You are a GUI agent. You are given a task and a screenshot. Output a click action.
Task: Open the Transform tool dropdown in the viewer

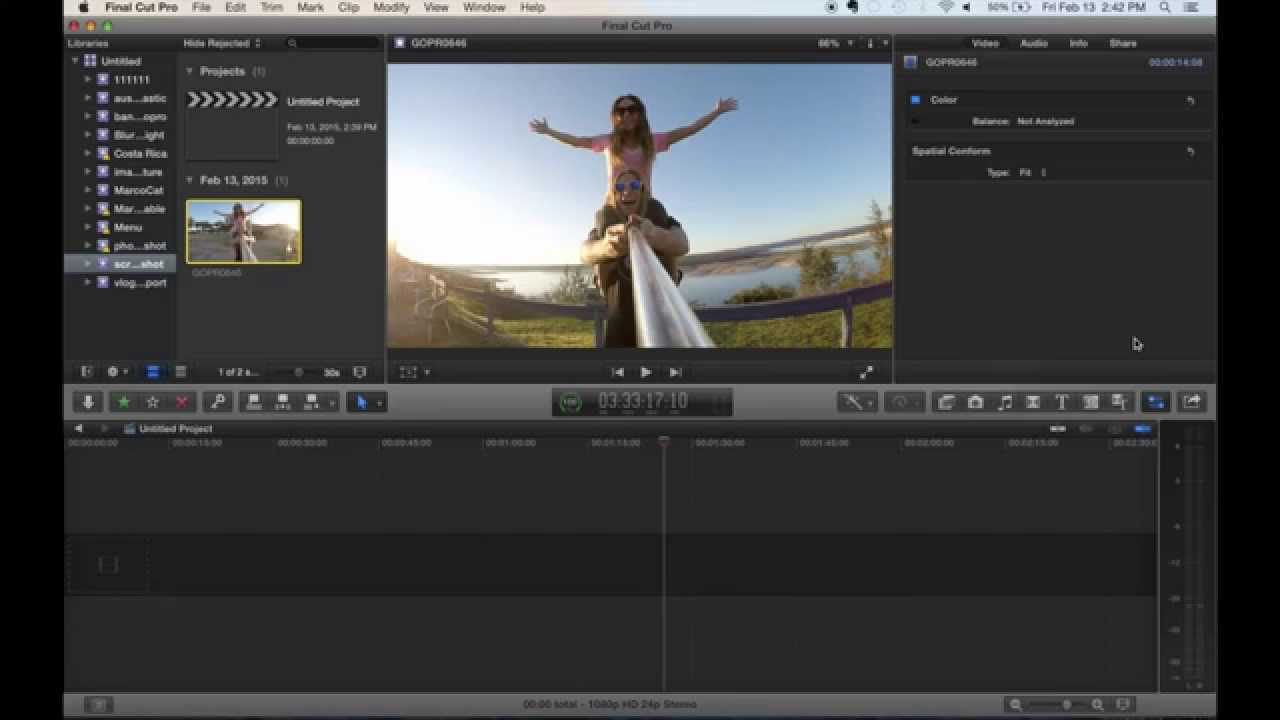point(415,372)
